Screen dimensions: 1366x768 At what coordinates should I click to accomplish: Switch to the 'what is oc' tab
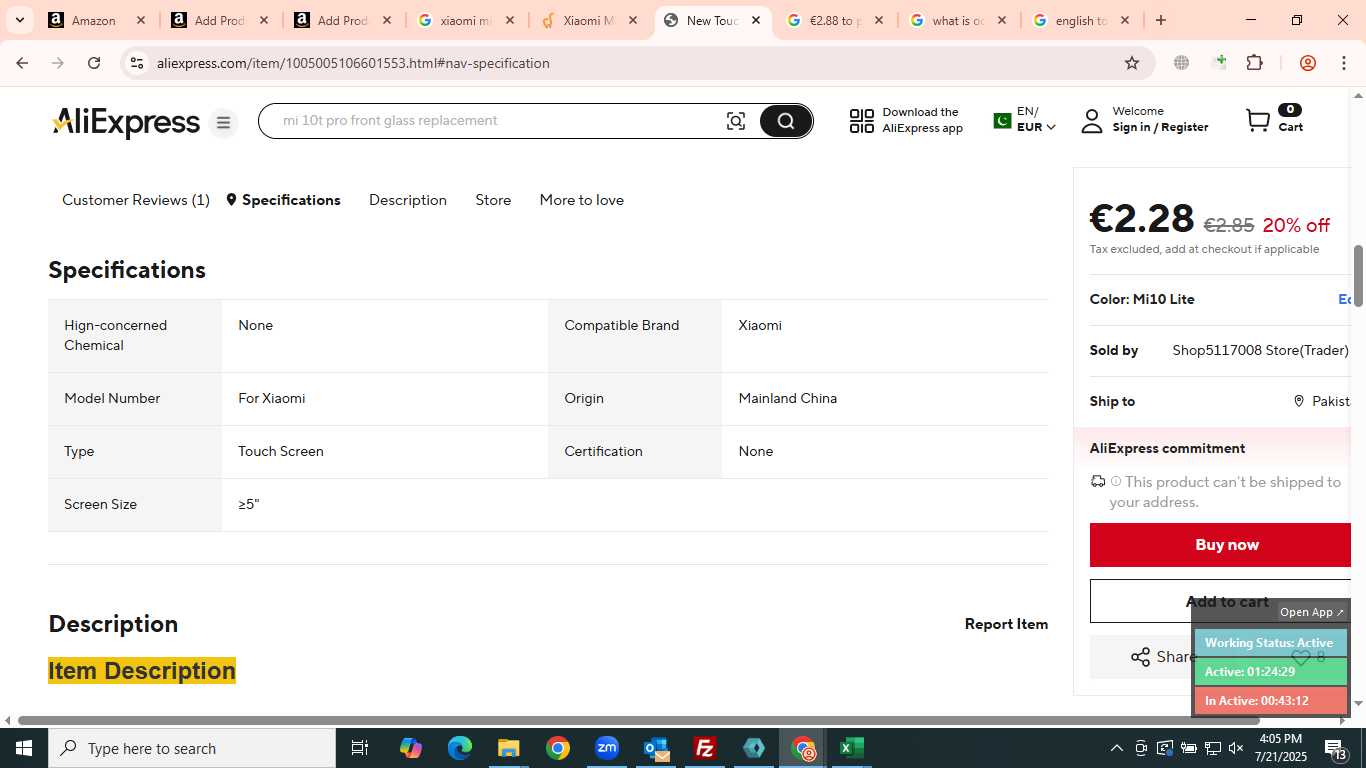tap(959, 20)
